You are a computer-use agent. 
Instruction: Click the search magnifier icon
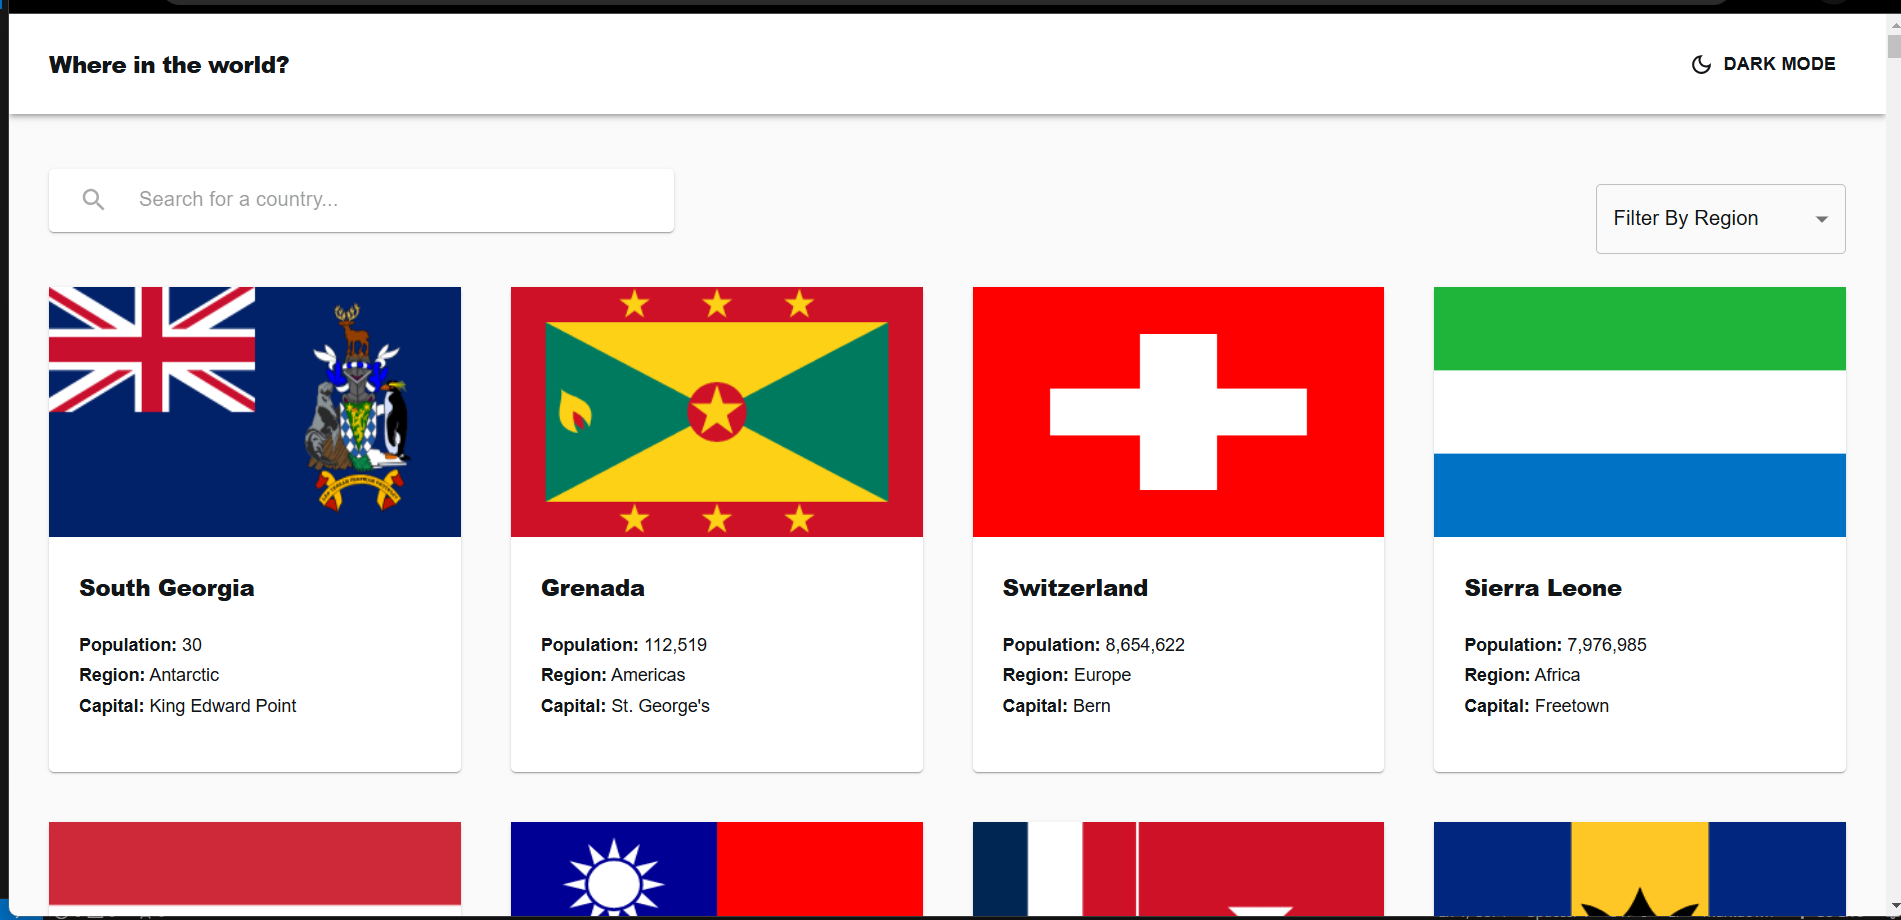93,200
